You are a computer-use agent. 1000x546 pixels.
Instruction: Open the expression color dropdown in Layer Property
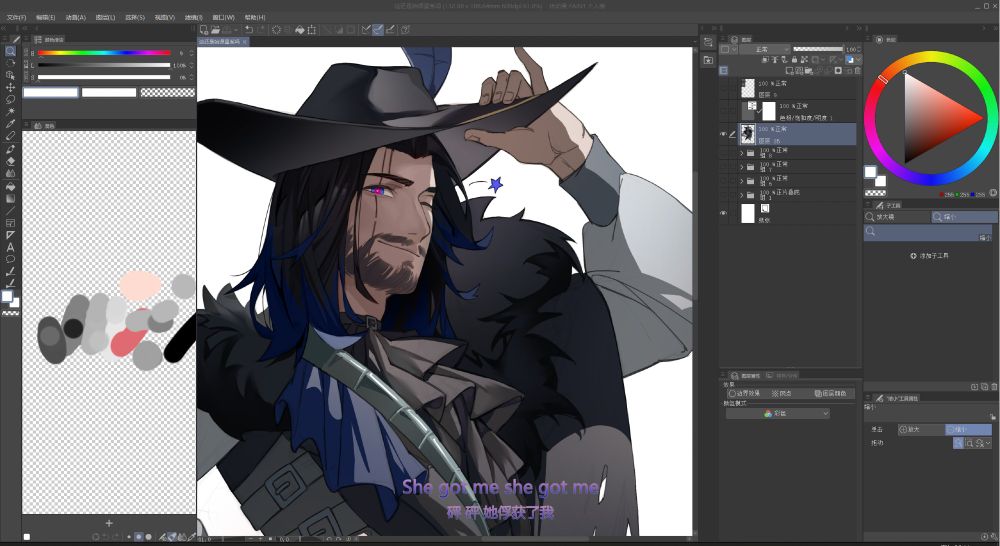click(x=777, y=413)
